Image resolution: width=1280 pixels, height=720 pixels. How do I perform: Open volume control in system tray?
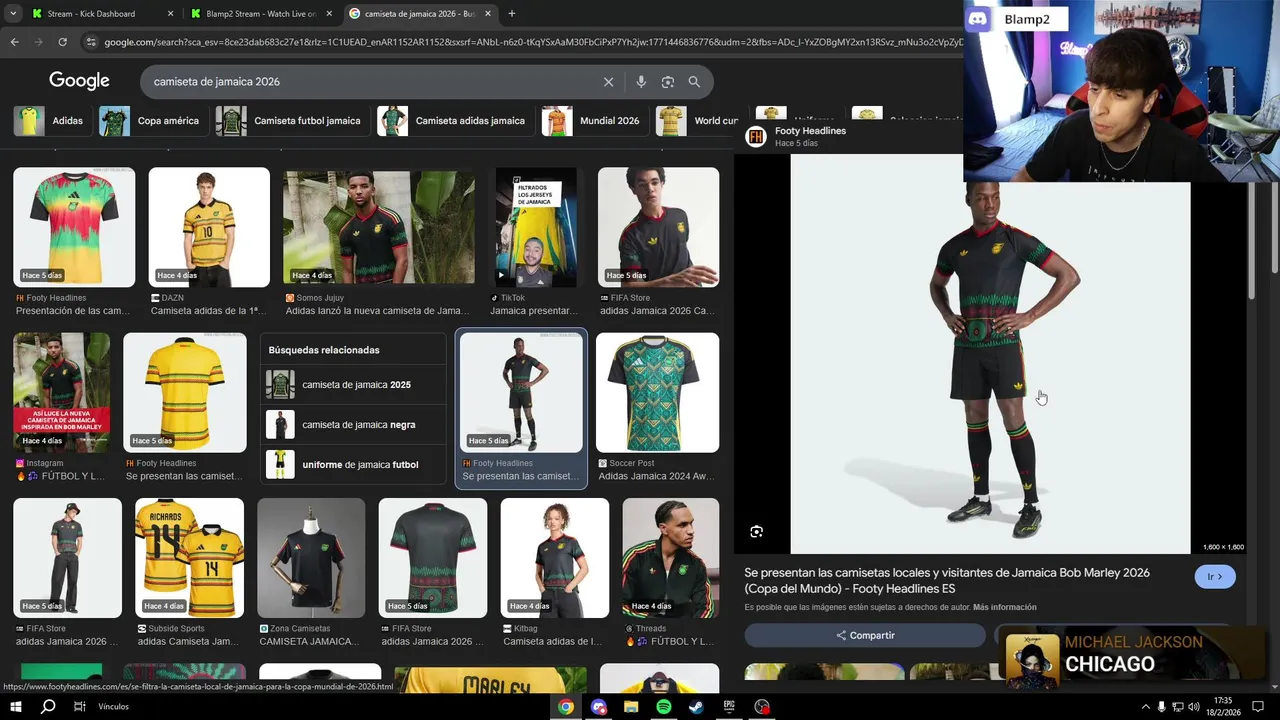pos(1193,707)
